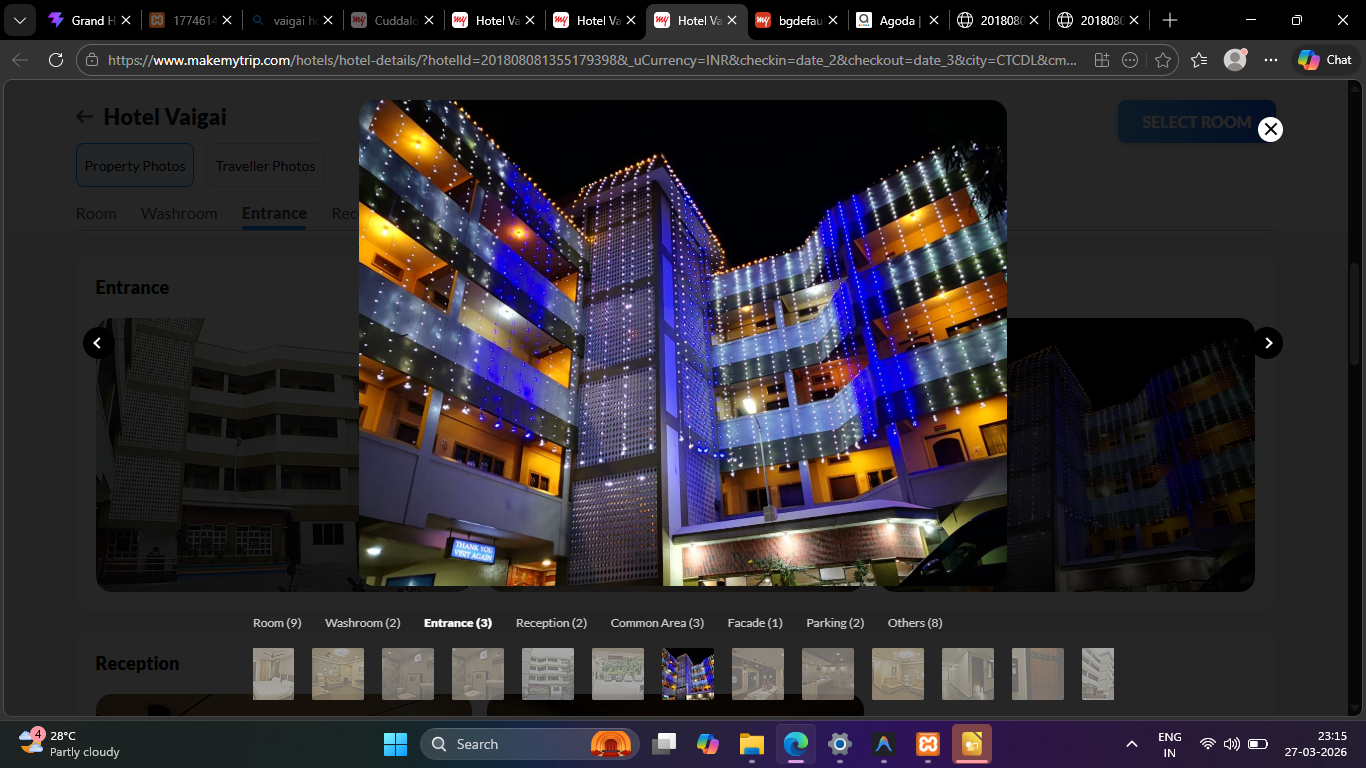
Task: Switch to Traveller Photos
Action: point(265,166)
